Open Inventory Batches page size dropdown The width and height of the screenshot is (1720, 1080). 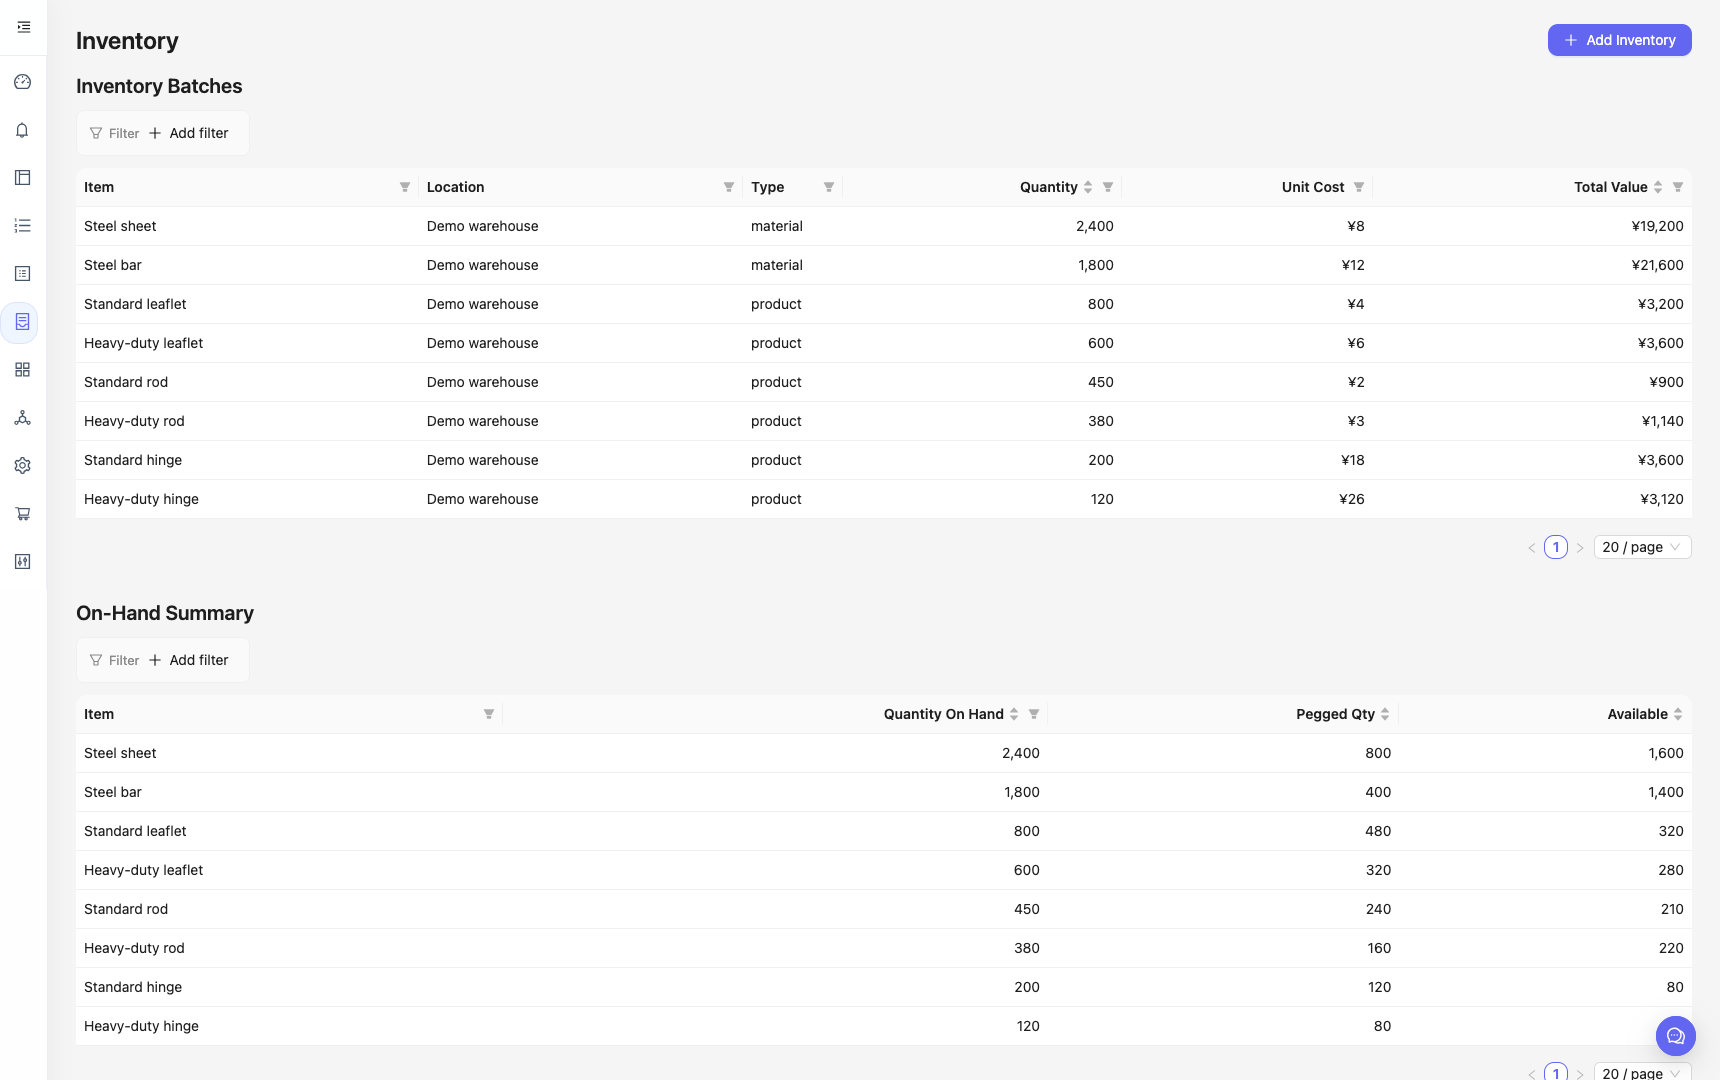pyautogui.click(x=1642, y=547)
